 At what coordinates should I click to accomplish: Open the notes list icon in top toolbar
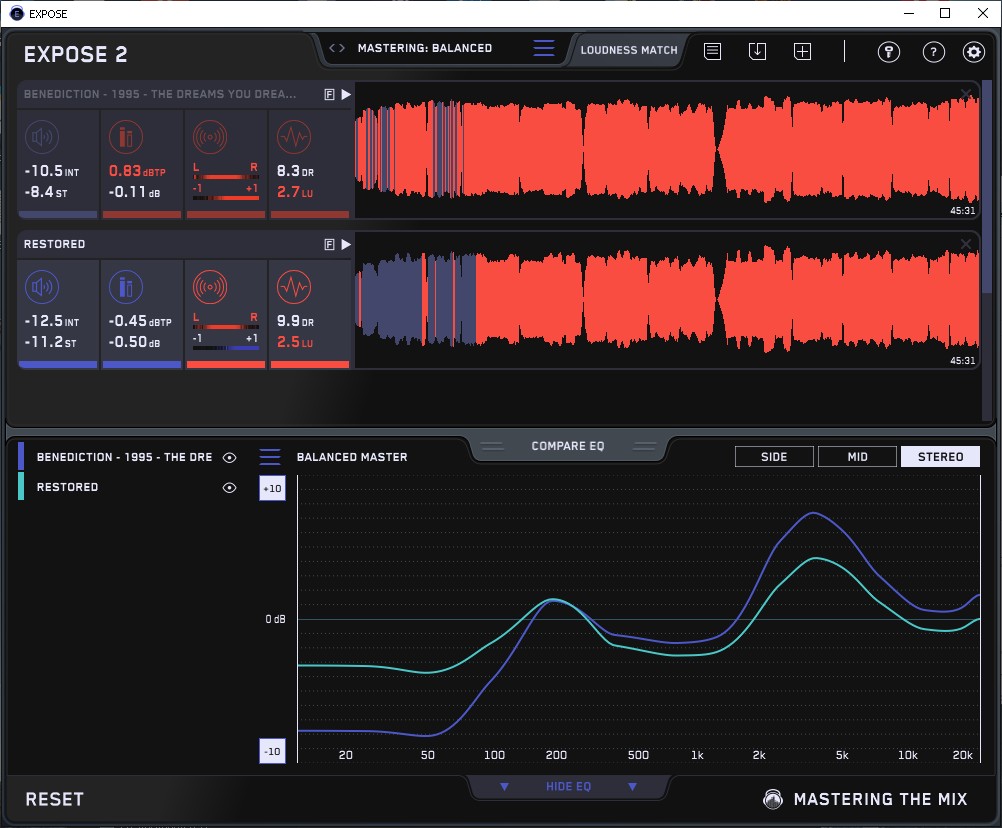click(x=712, y=52)
